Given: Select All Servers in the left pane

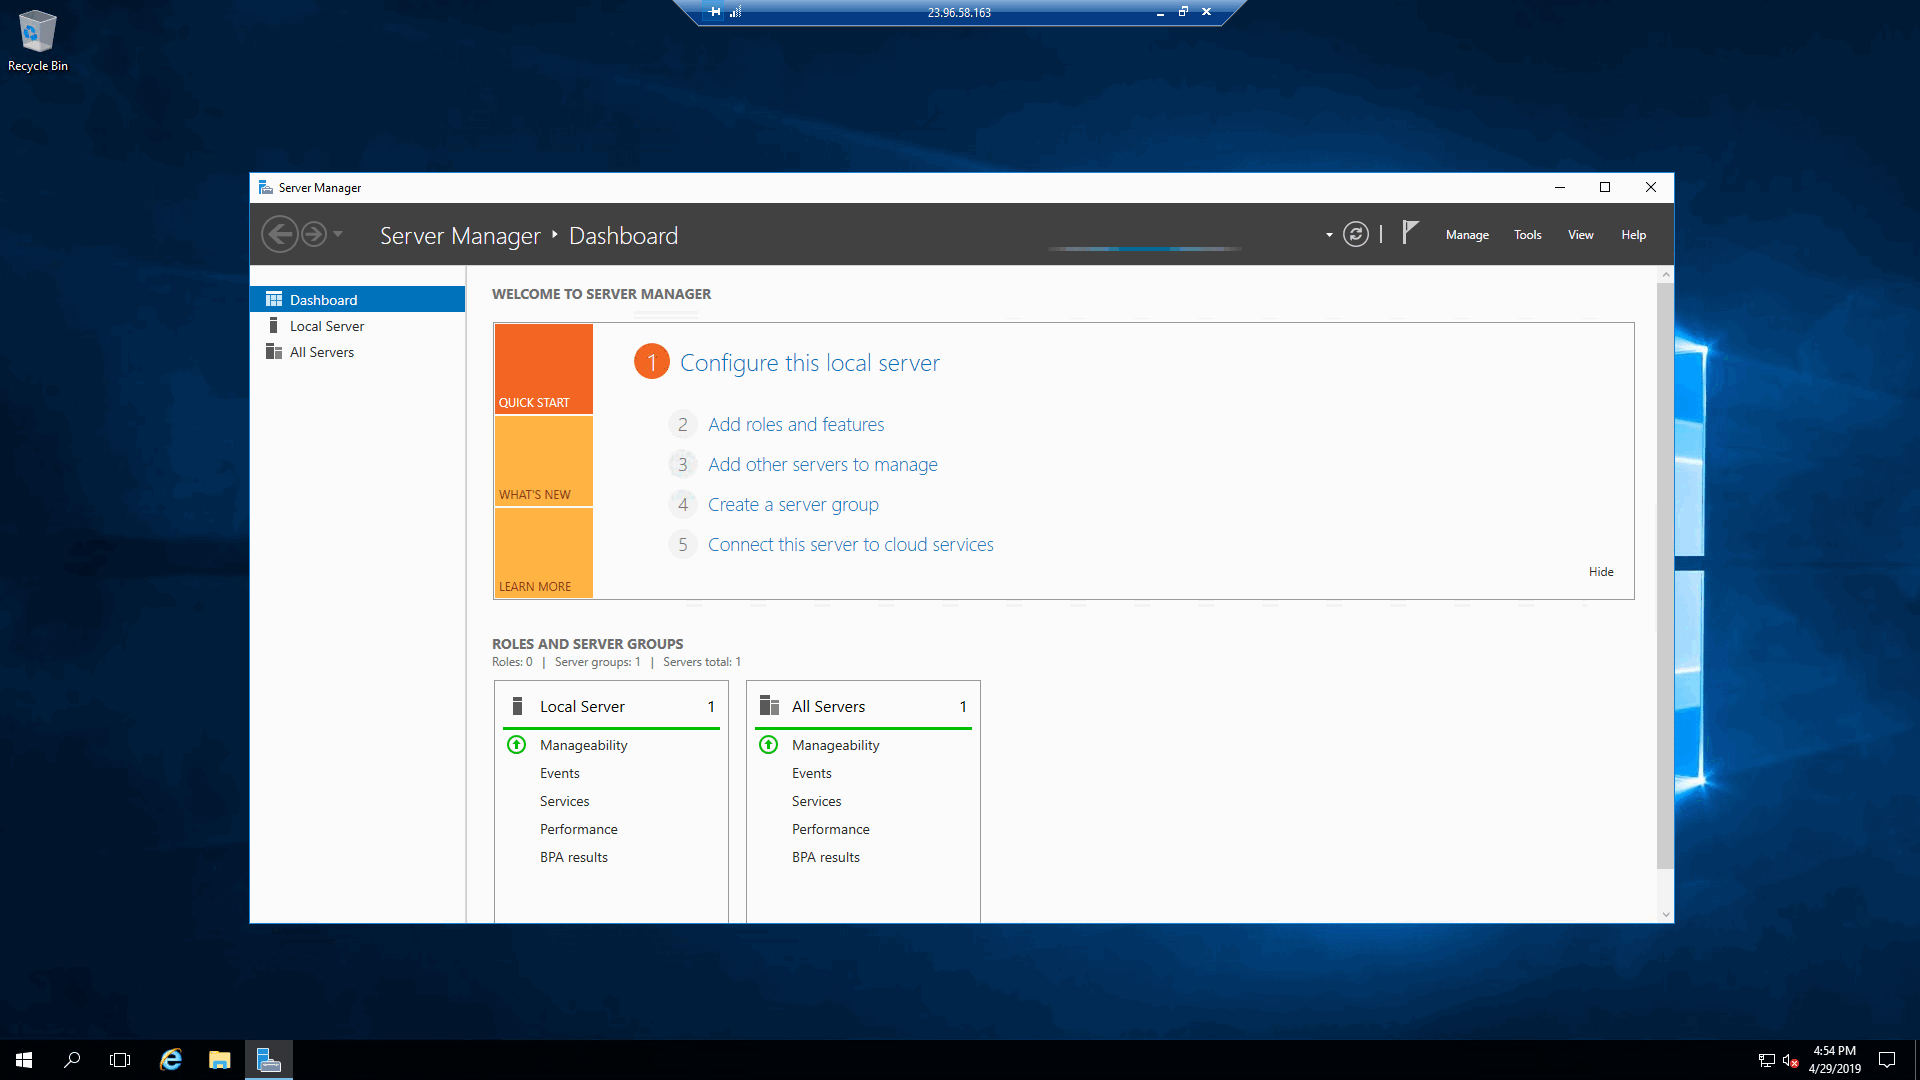Looking at the screenshot, I should pos(358,352).
